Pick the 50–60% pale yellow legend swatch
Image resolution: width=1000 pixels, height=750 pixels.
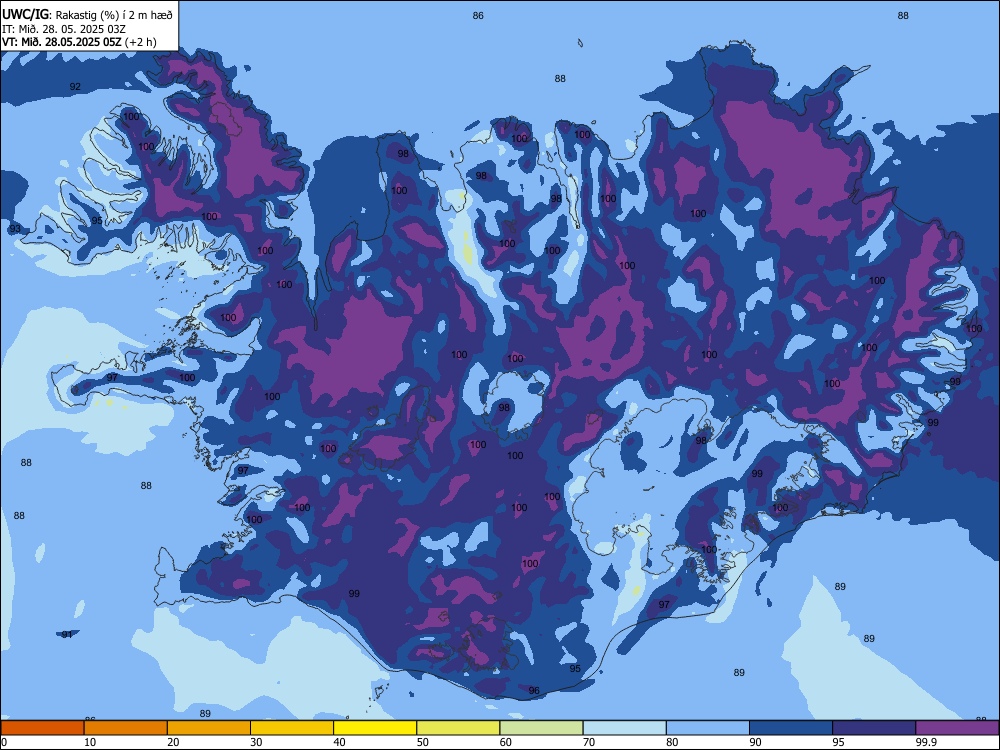coord(459,728)
